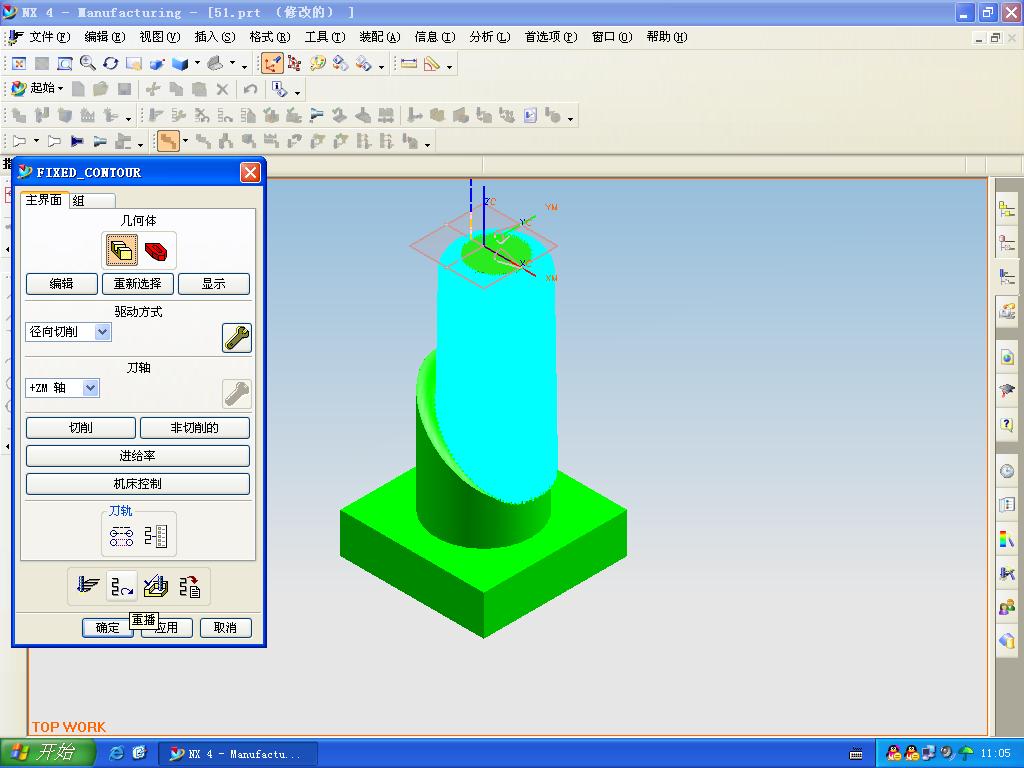
Task: Open the History clock sidebar icon
Action: tap(1006, 471)
